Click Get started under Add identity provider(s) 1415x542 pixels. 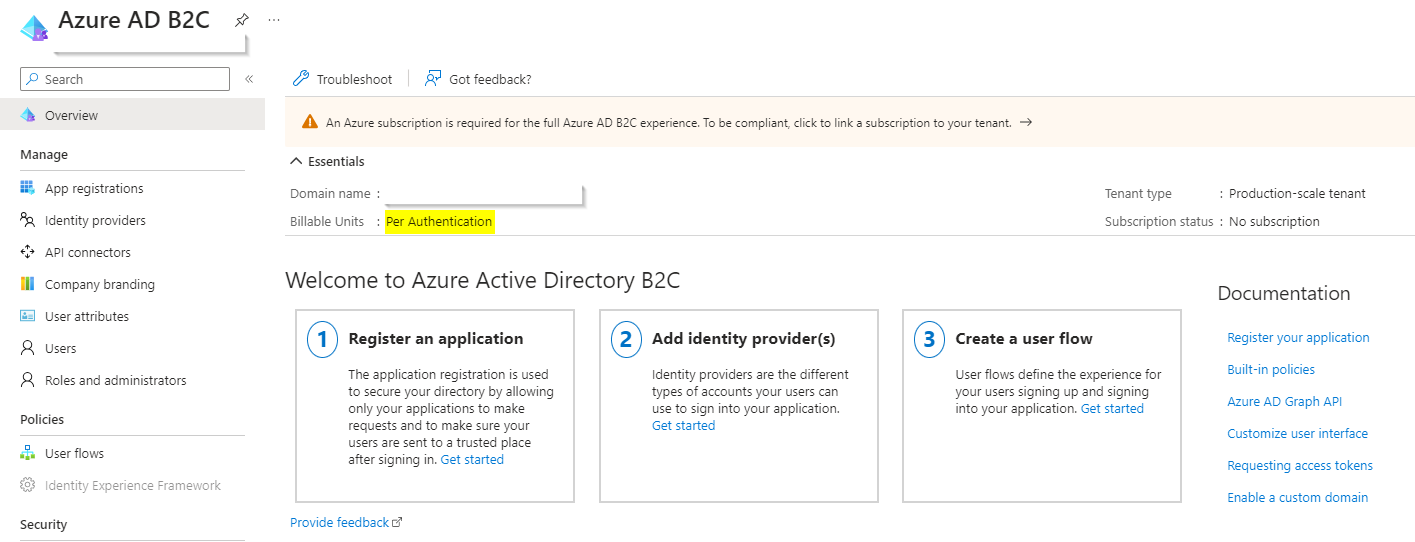coord(684,425)
